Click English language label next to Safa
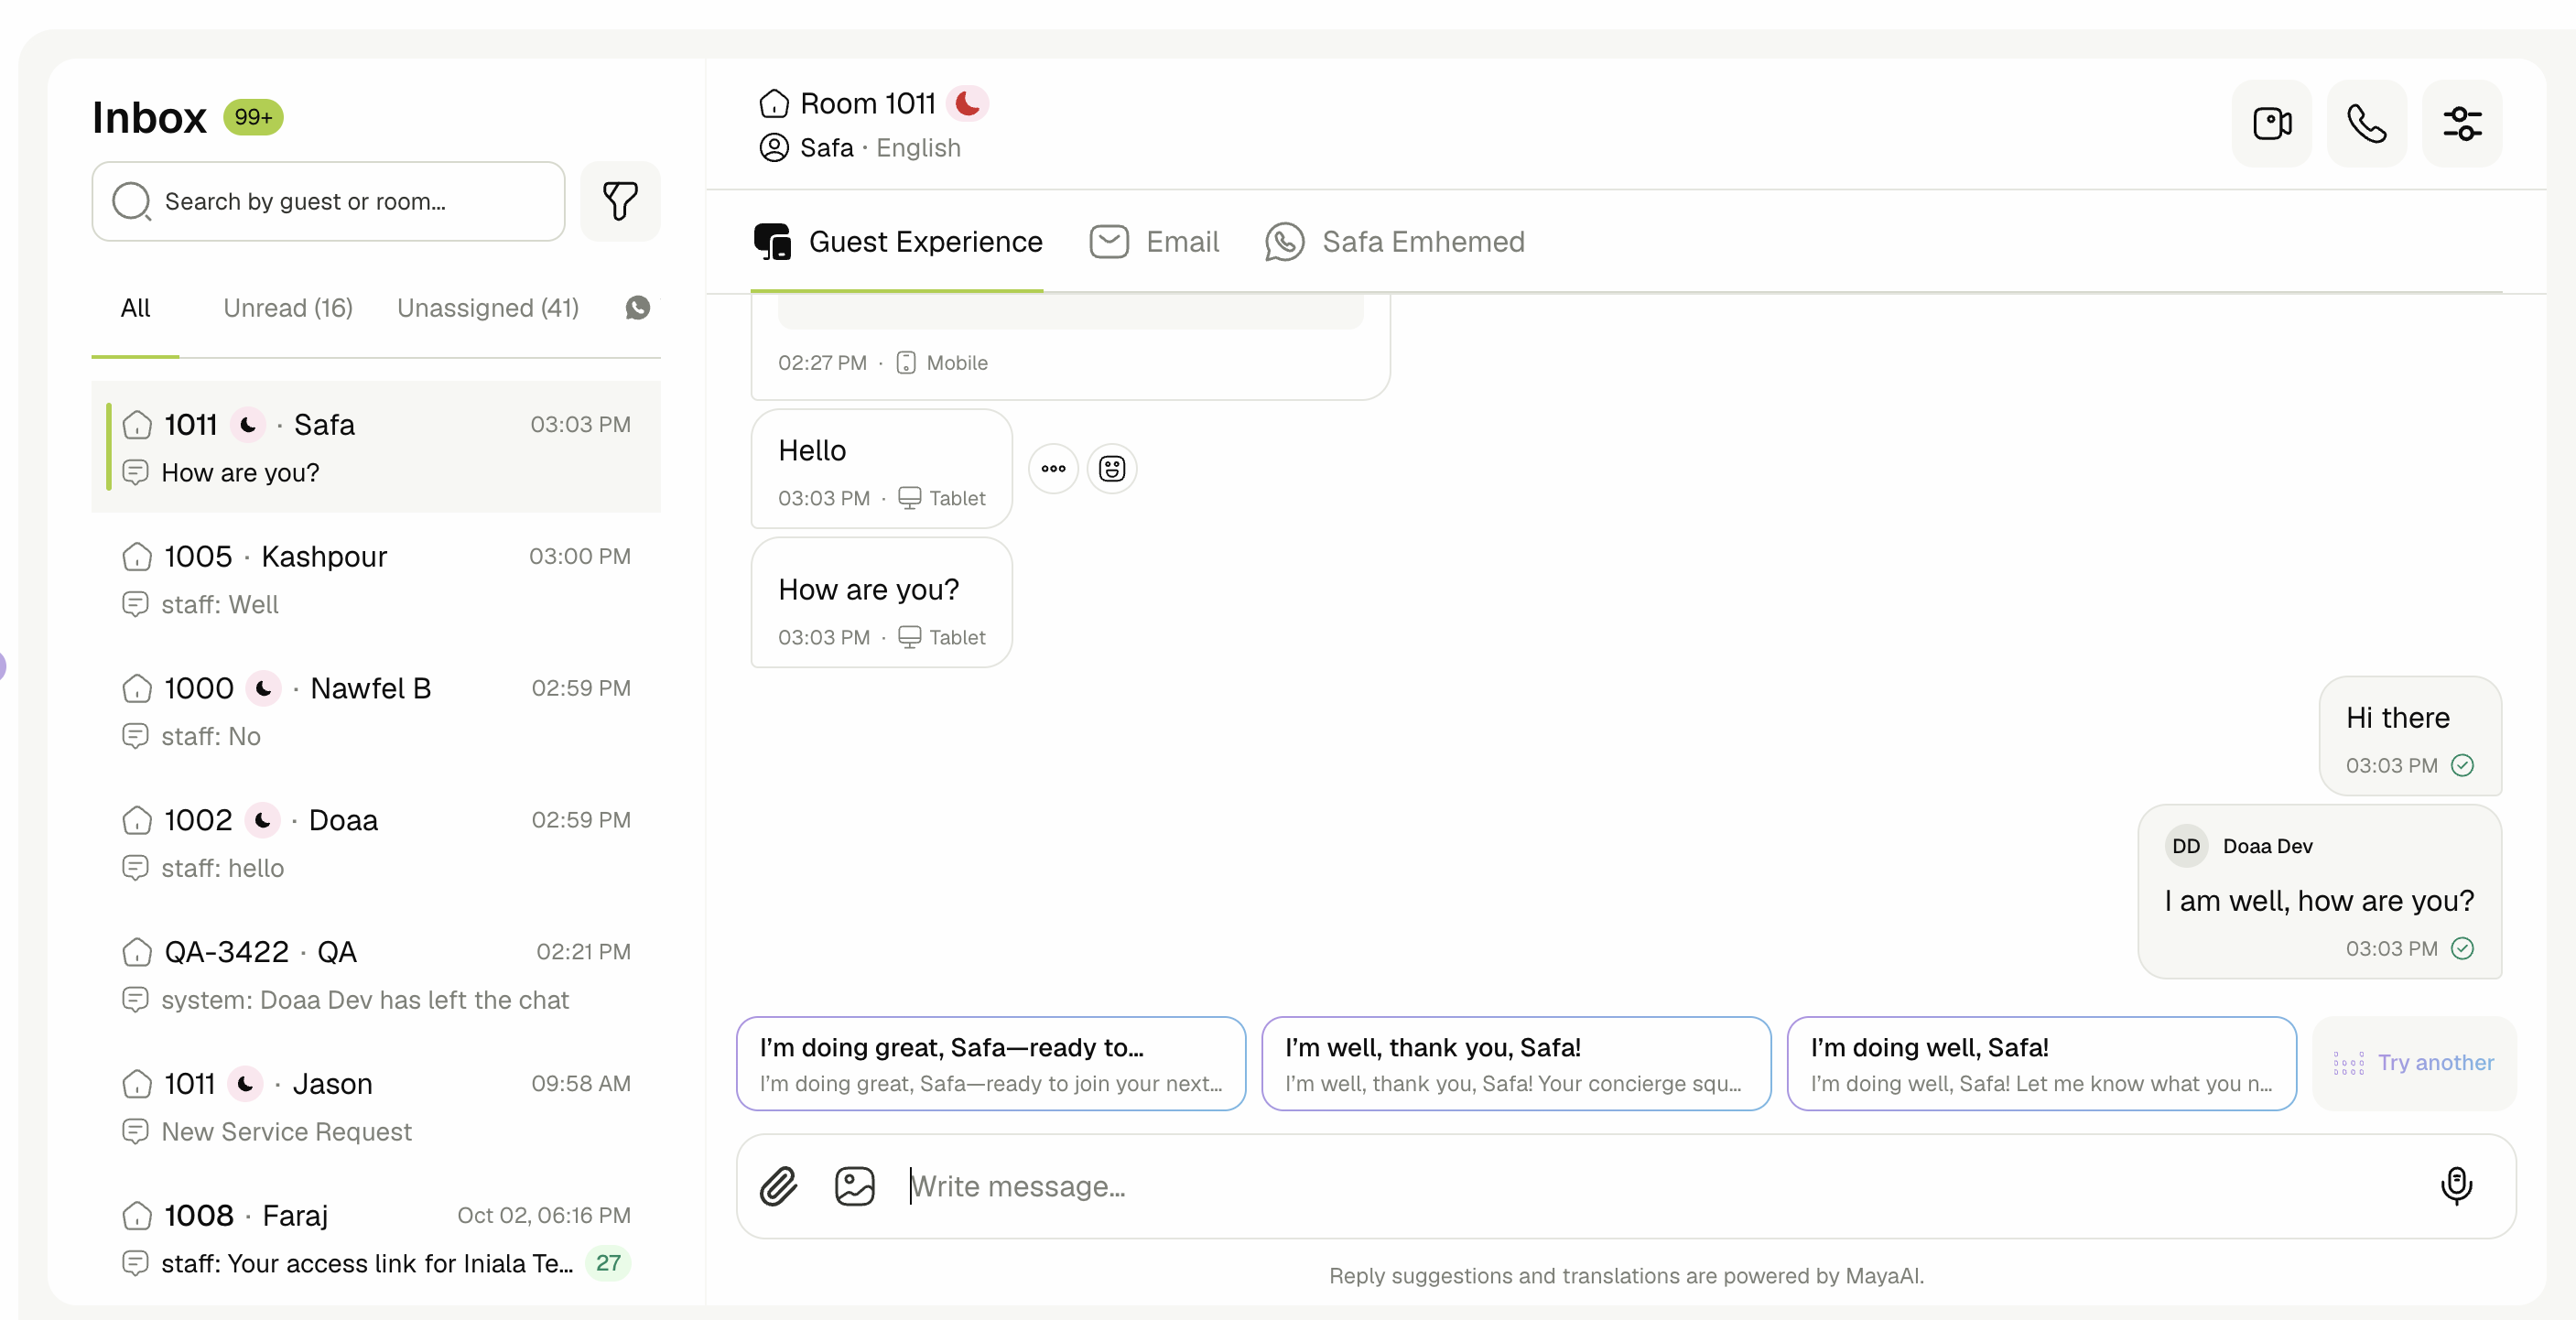Image resolution: width=2576 pixels, height=1320 pixels. 918,148
